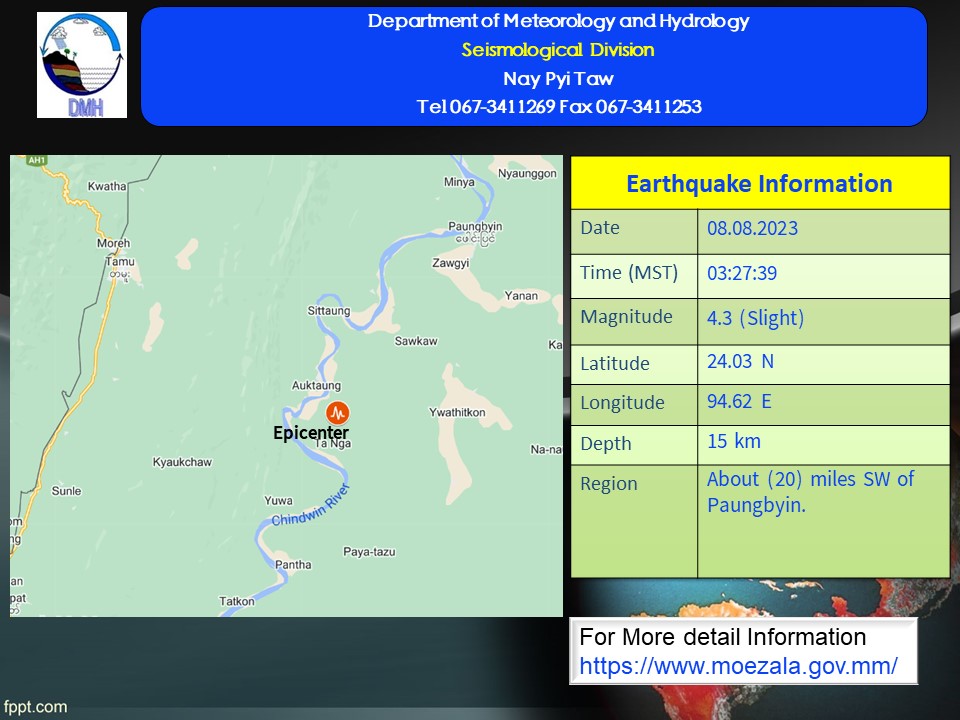The width and height of the screenshot is (960, 720).
Task: Click the 'For More detail Information' text
Action: click(x=722, y=637)
